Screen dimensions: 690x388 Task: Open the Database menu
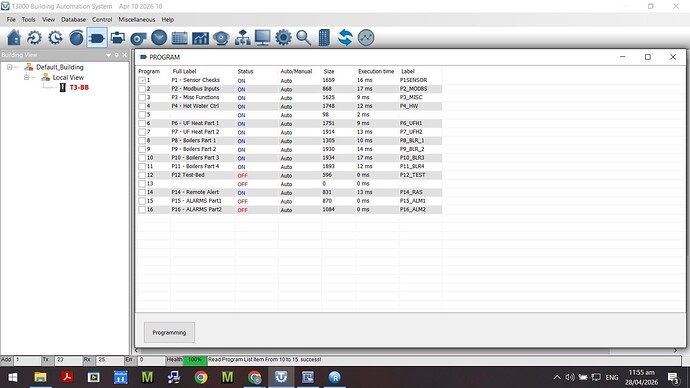coord(73,19)
